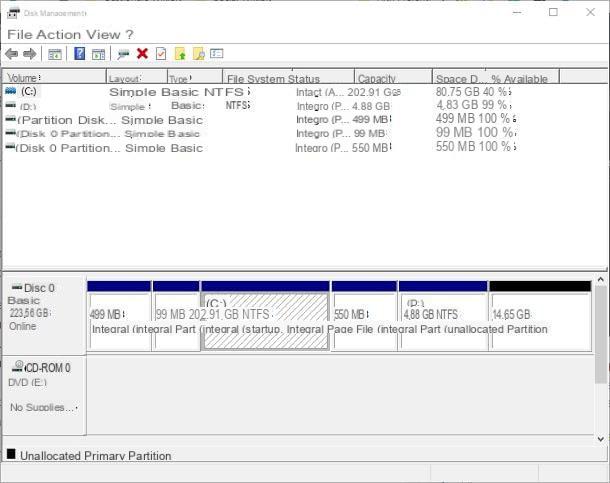Viewport: 610px width, 483px height.
Task: Sort by the Volume column header
Action: tap(54, 78)
